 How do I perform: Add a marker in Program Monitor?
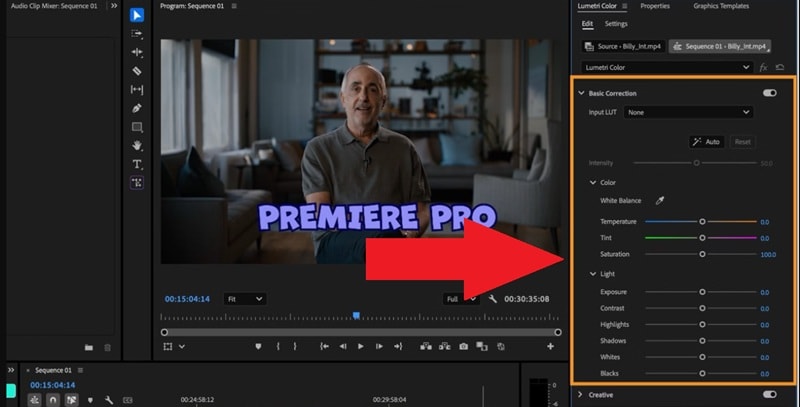point(258,346)
